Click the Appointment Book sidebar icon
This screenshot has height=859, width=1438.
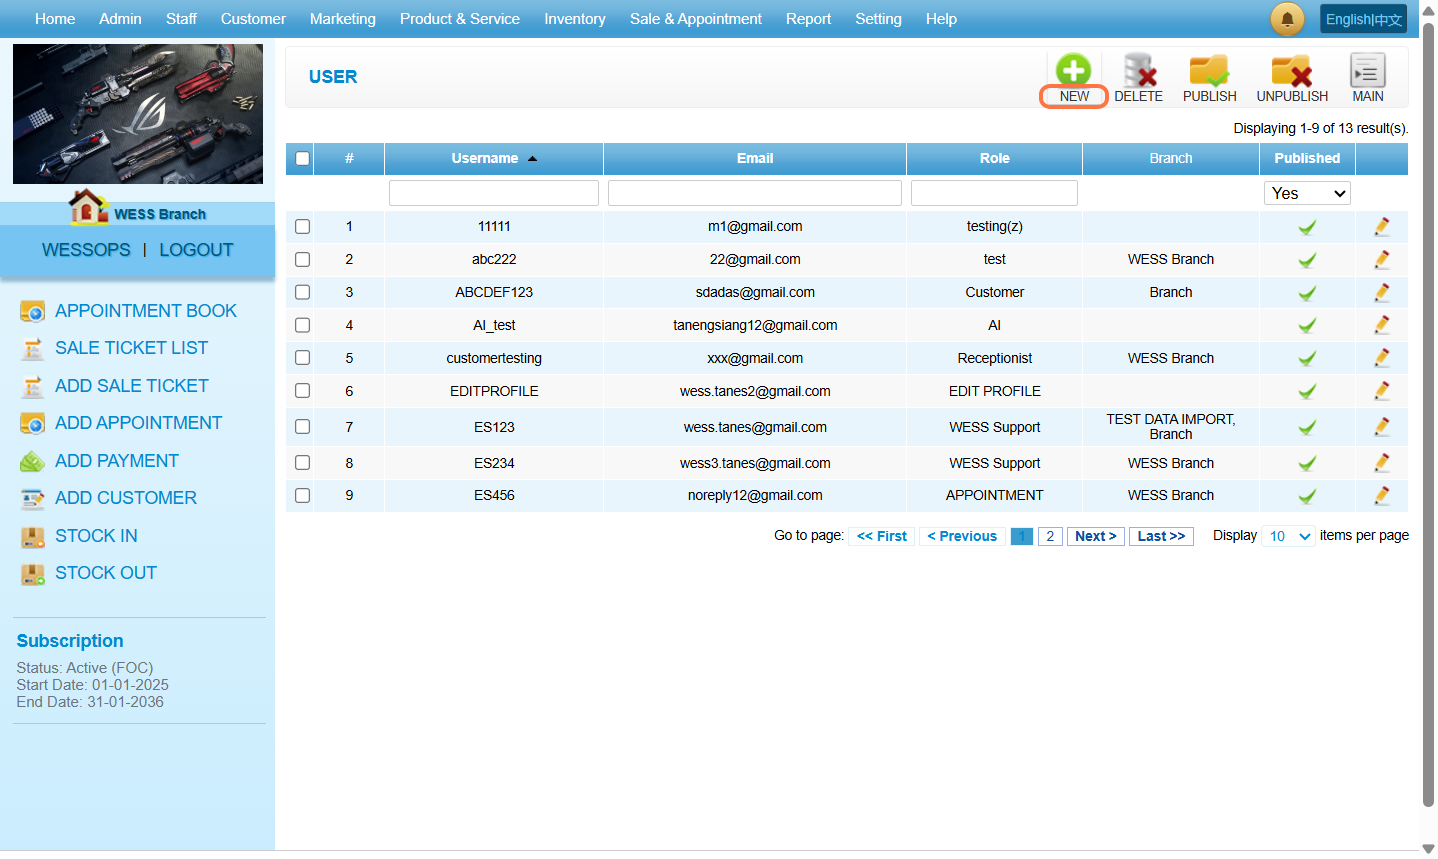32,312
